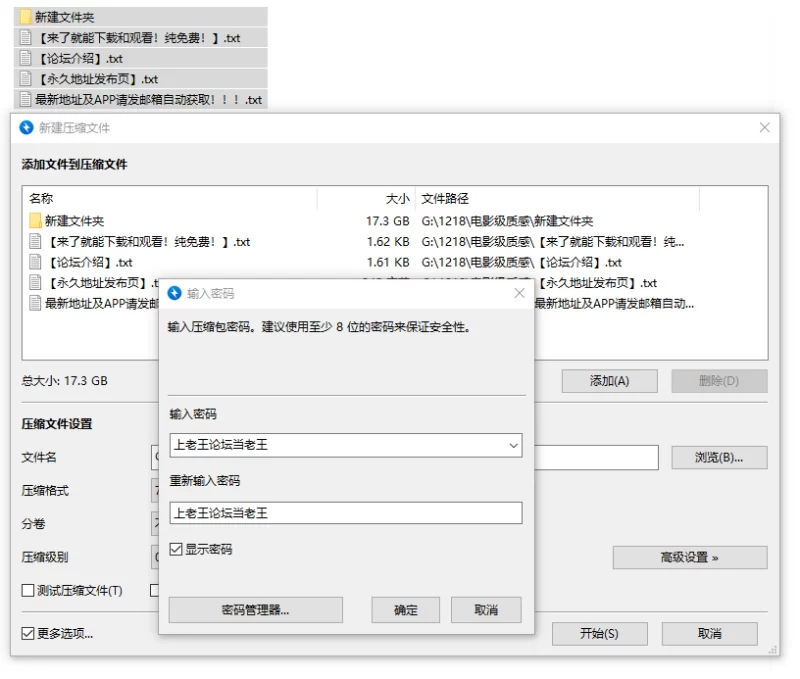The image size is (800, 679).
Task: Open 高级设置 » options
Action: tap(690, 558)
